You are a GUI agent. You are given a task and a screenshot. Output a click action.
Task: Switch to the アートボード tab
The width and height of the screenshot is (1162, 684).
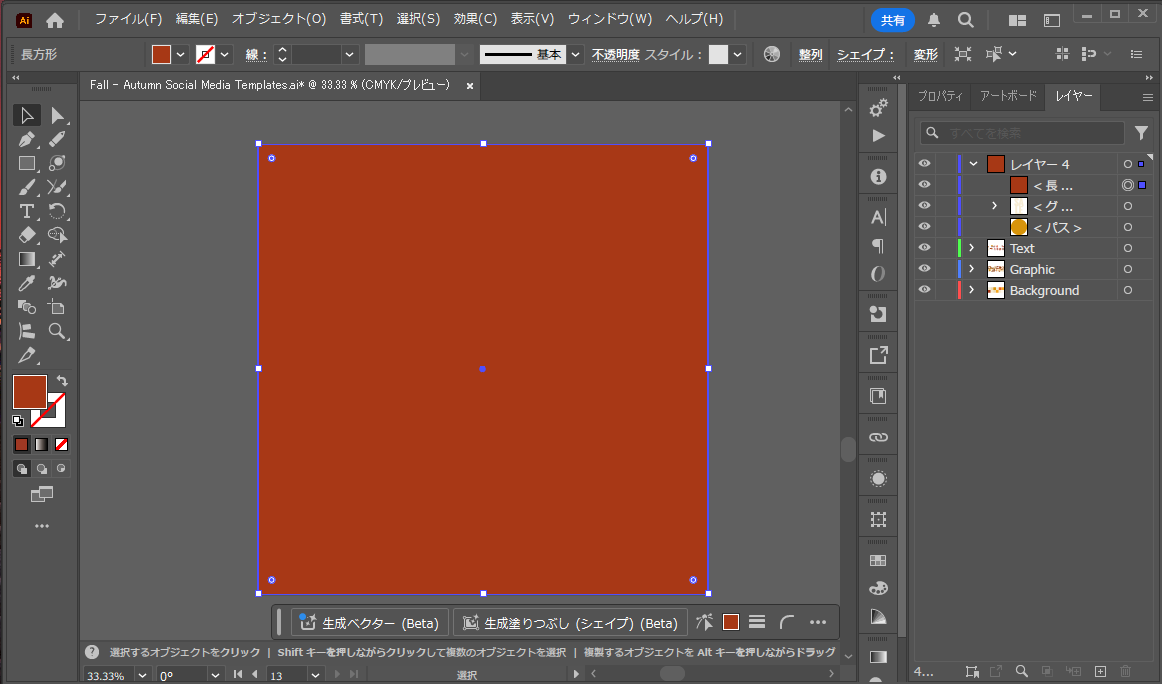tap(1008, 96)
